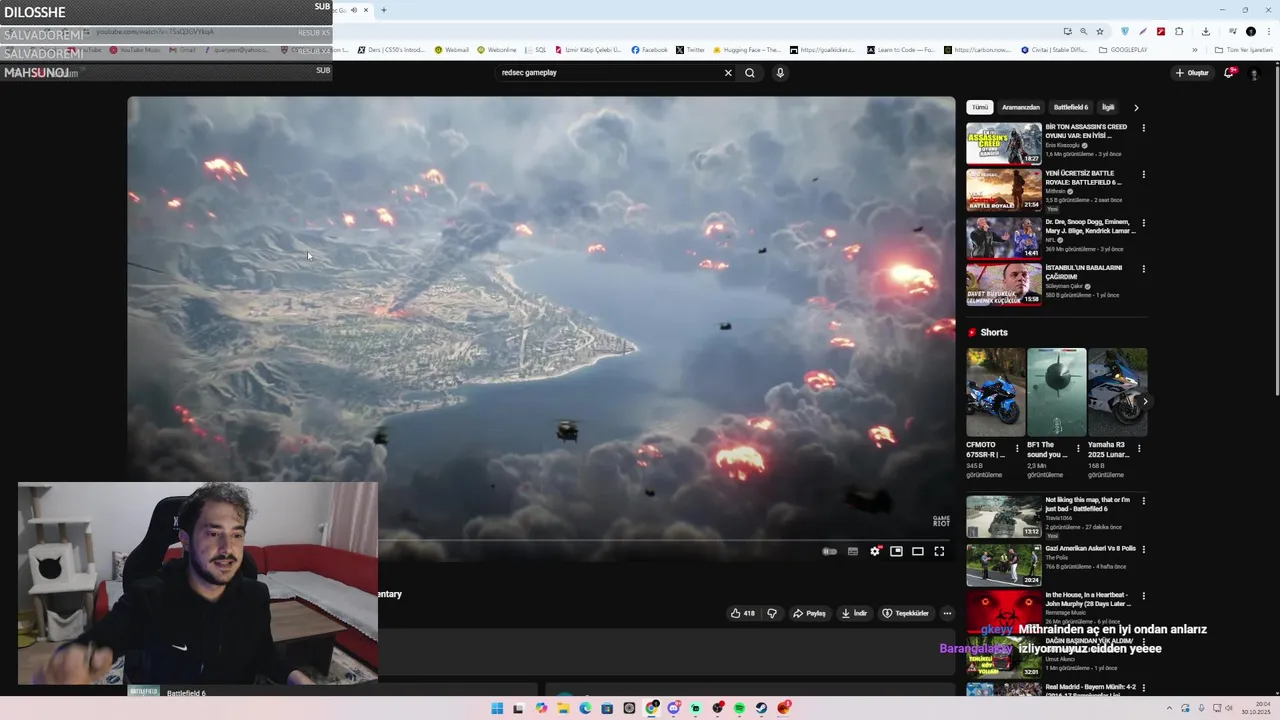Open the Assassin's Creed video thumbnail
The width and height of the screenshot is (1280, 720).
[x=1003, y=143]
